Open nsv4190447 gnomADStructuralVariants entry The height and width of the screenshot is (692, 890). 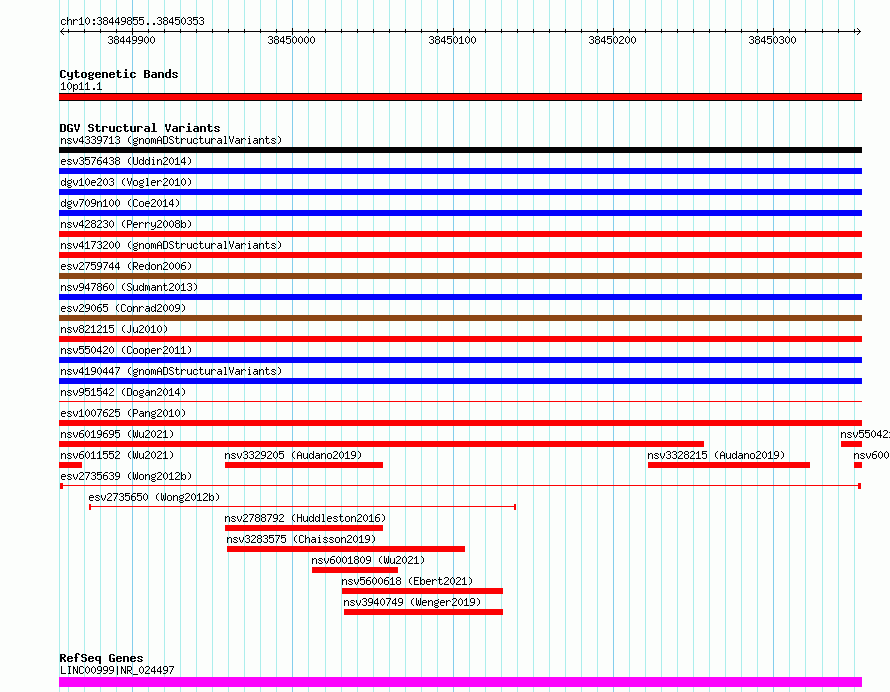click(x=171, y=371)
